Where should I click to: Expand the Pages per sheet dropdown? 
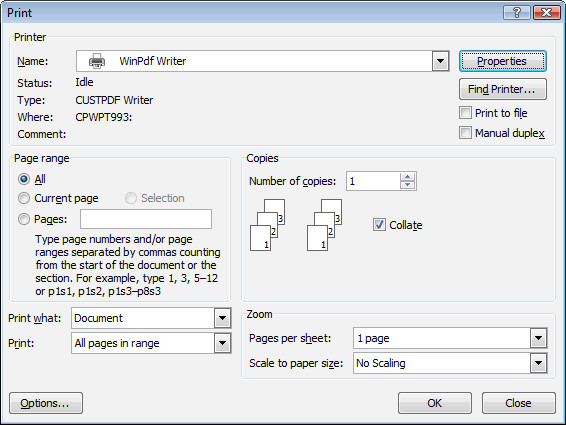[x=539, y=338]
